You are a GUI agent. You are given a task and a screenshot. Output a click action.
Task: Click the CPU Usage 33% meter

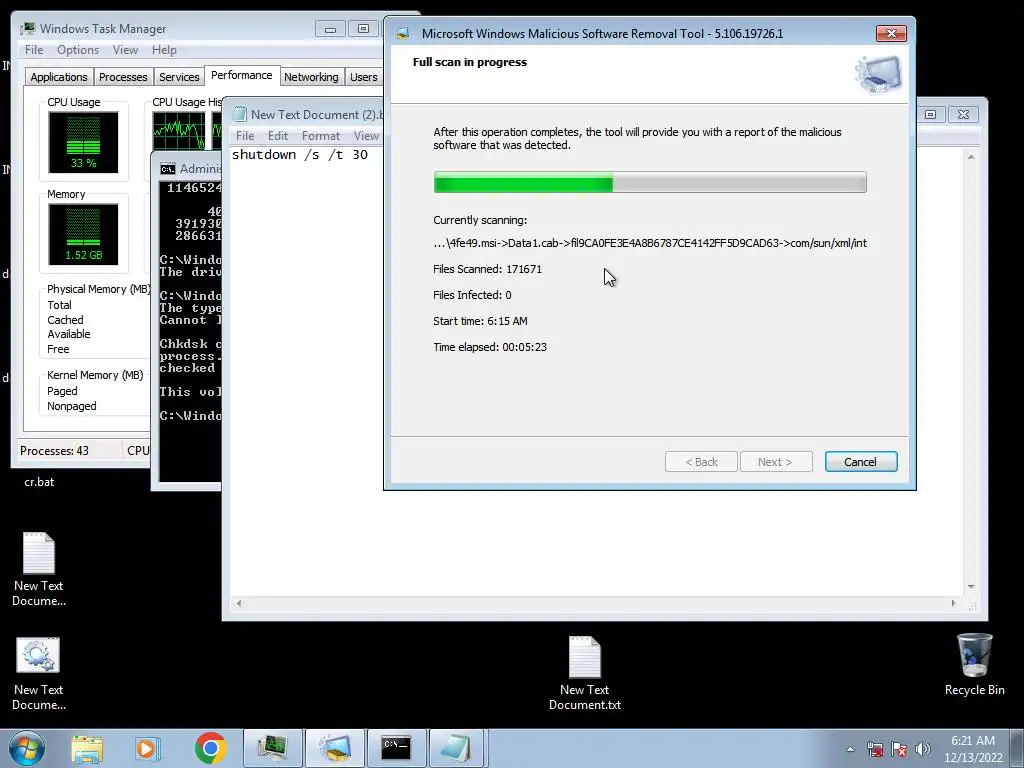[x=83, y=142]
